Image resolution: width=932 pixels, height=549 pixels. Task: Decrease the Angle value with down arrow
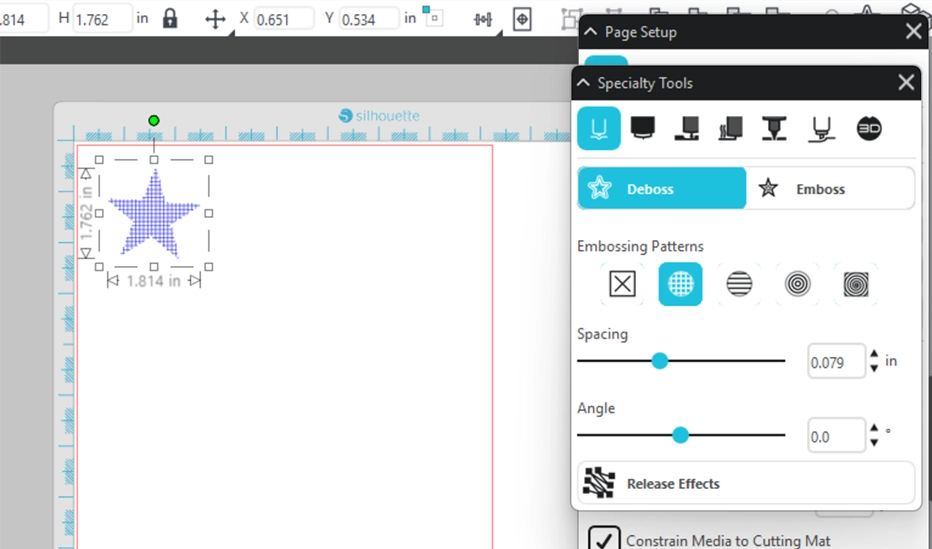875,443
